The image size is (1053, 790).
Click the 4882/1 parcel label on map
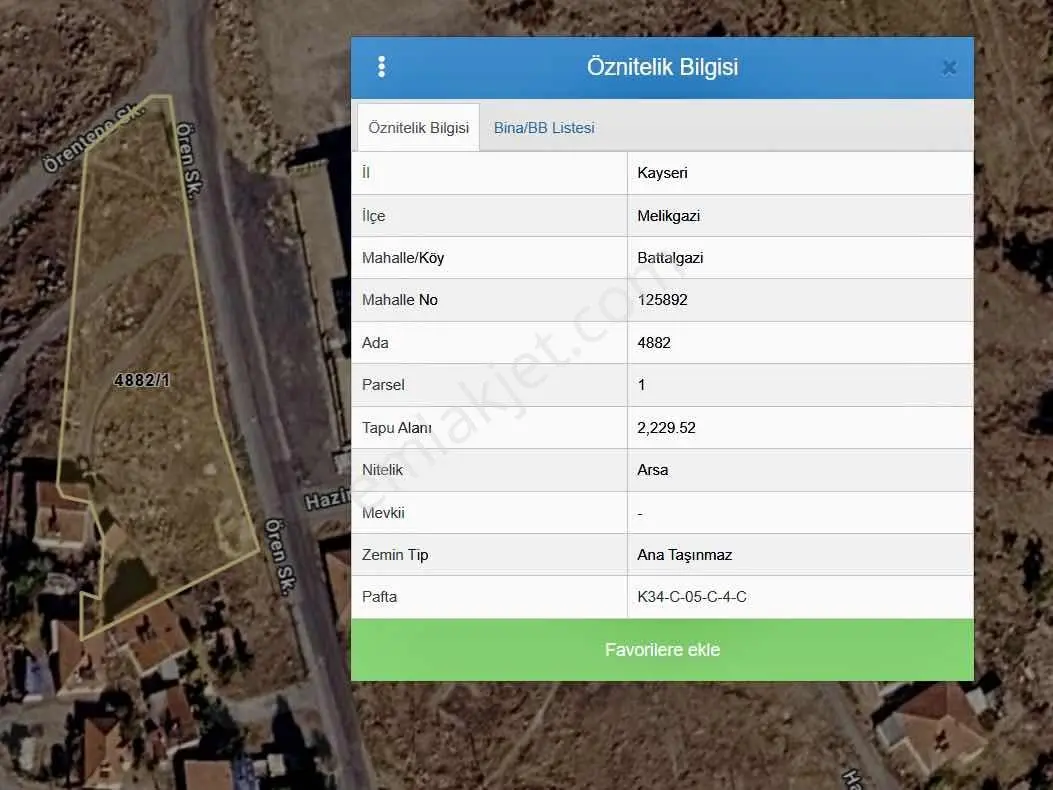142,380
